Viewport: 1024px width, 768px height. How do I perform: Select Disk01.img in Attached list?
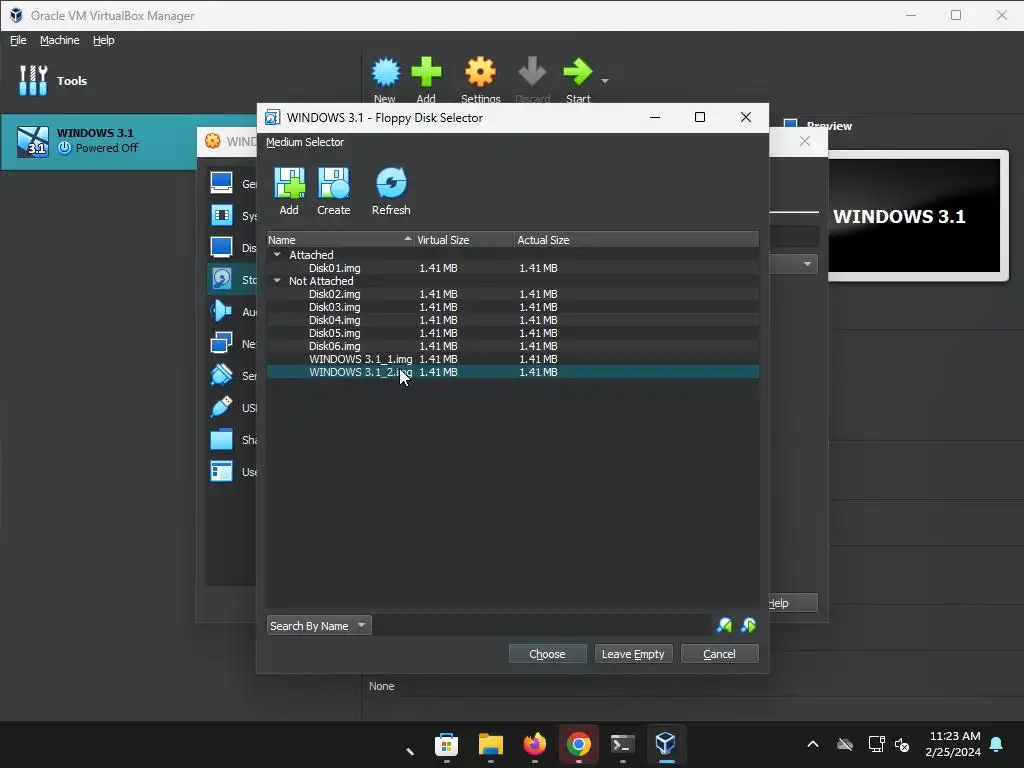coord(513,268)
